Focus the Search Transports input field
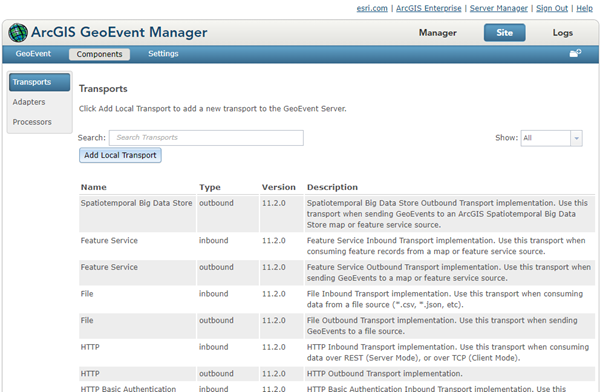Image resolution: width=600 pixels, height=392 pixels. [x=206, y=138]
